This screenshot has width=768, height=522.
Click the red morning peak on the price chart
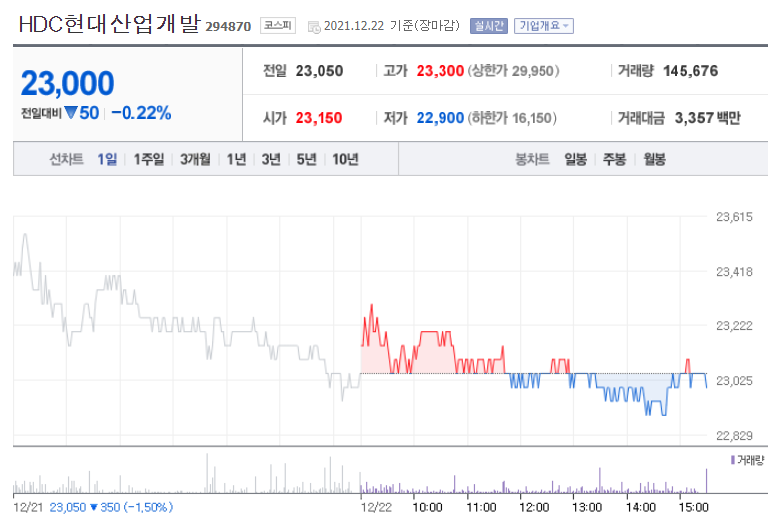tap(372, 306)
